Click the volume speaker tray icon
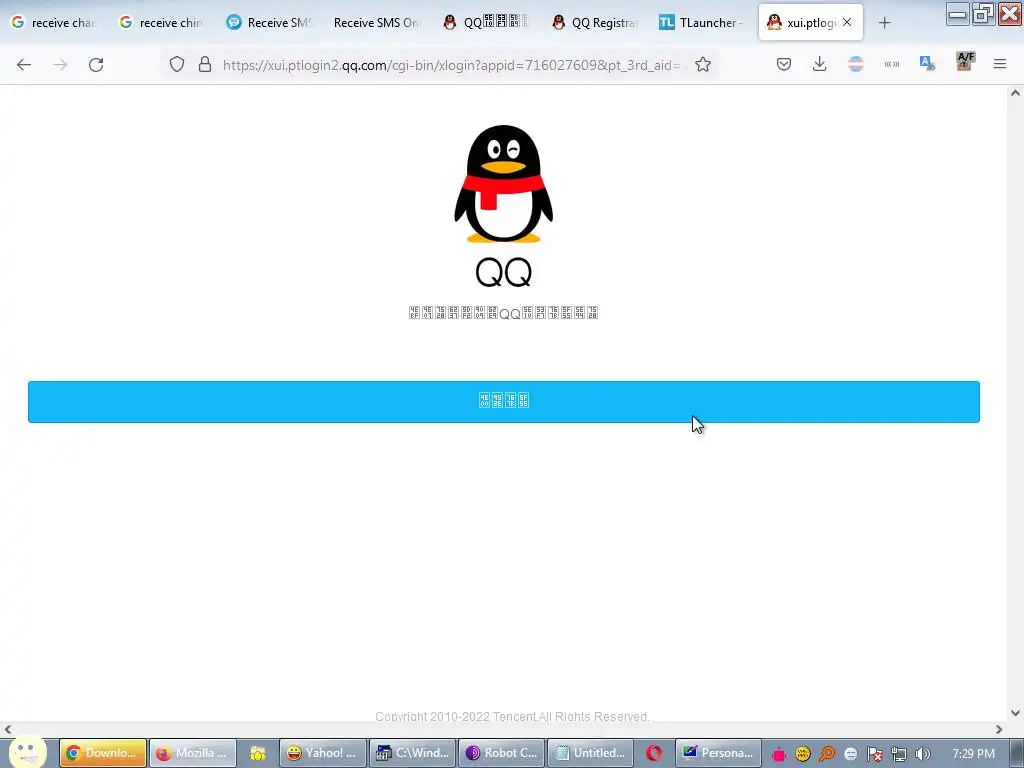Viewport: 1024px width, 768px height. 922,754
